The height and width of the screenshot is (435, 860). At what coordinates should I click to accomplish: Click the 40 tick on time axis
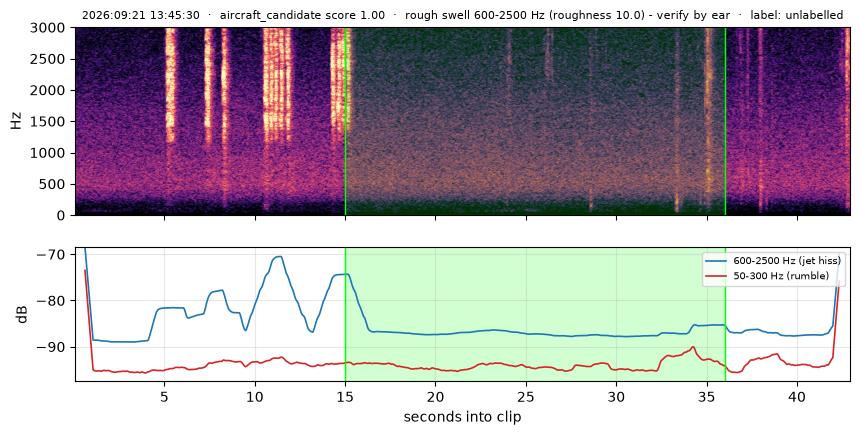coord(797,395)
